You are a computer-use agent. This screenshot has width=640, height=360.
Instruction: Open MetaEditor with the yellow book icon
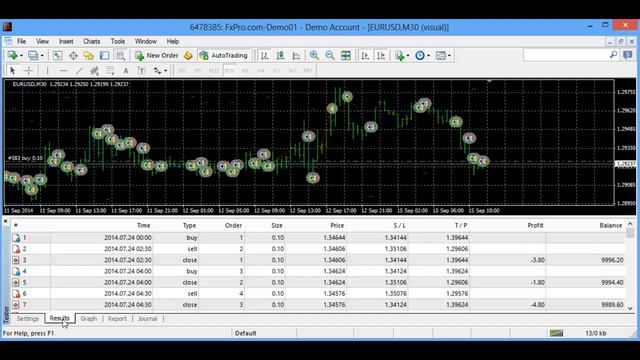coord(188,56)
